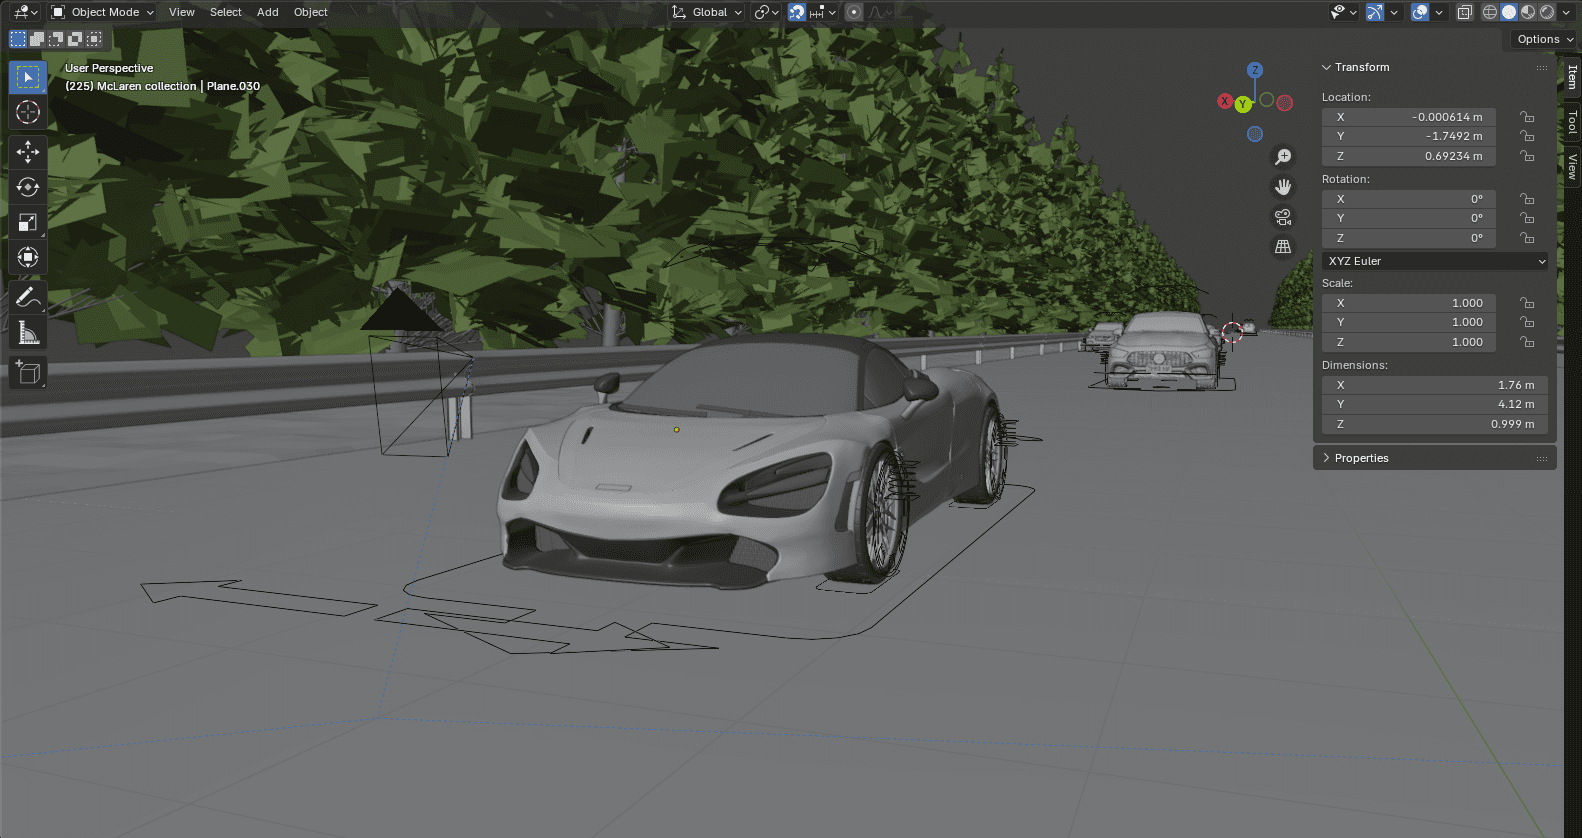Screen dimensions: 1582x838
Task: Select the 3D Cursor tool
Action: [x=28, y=112]
